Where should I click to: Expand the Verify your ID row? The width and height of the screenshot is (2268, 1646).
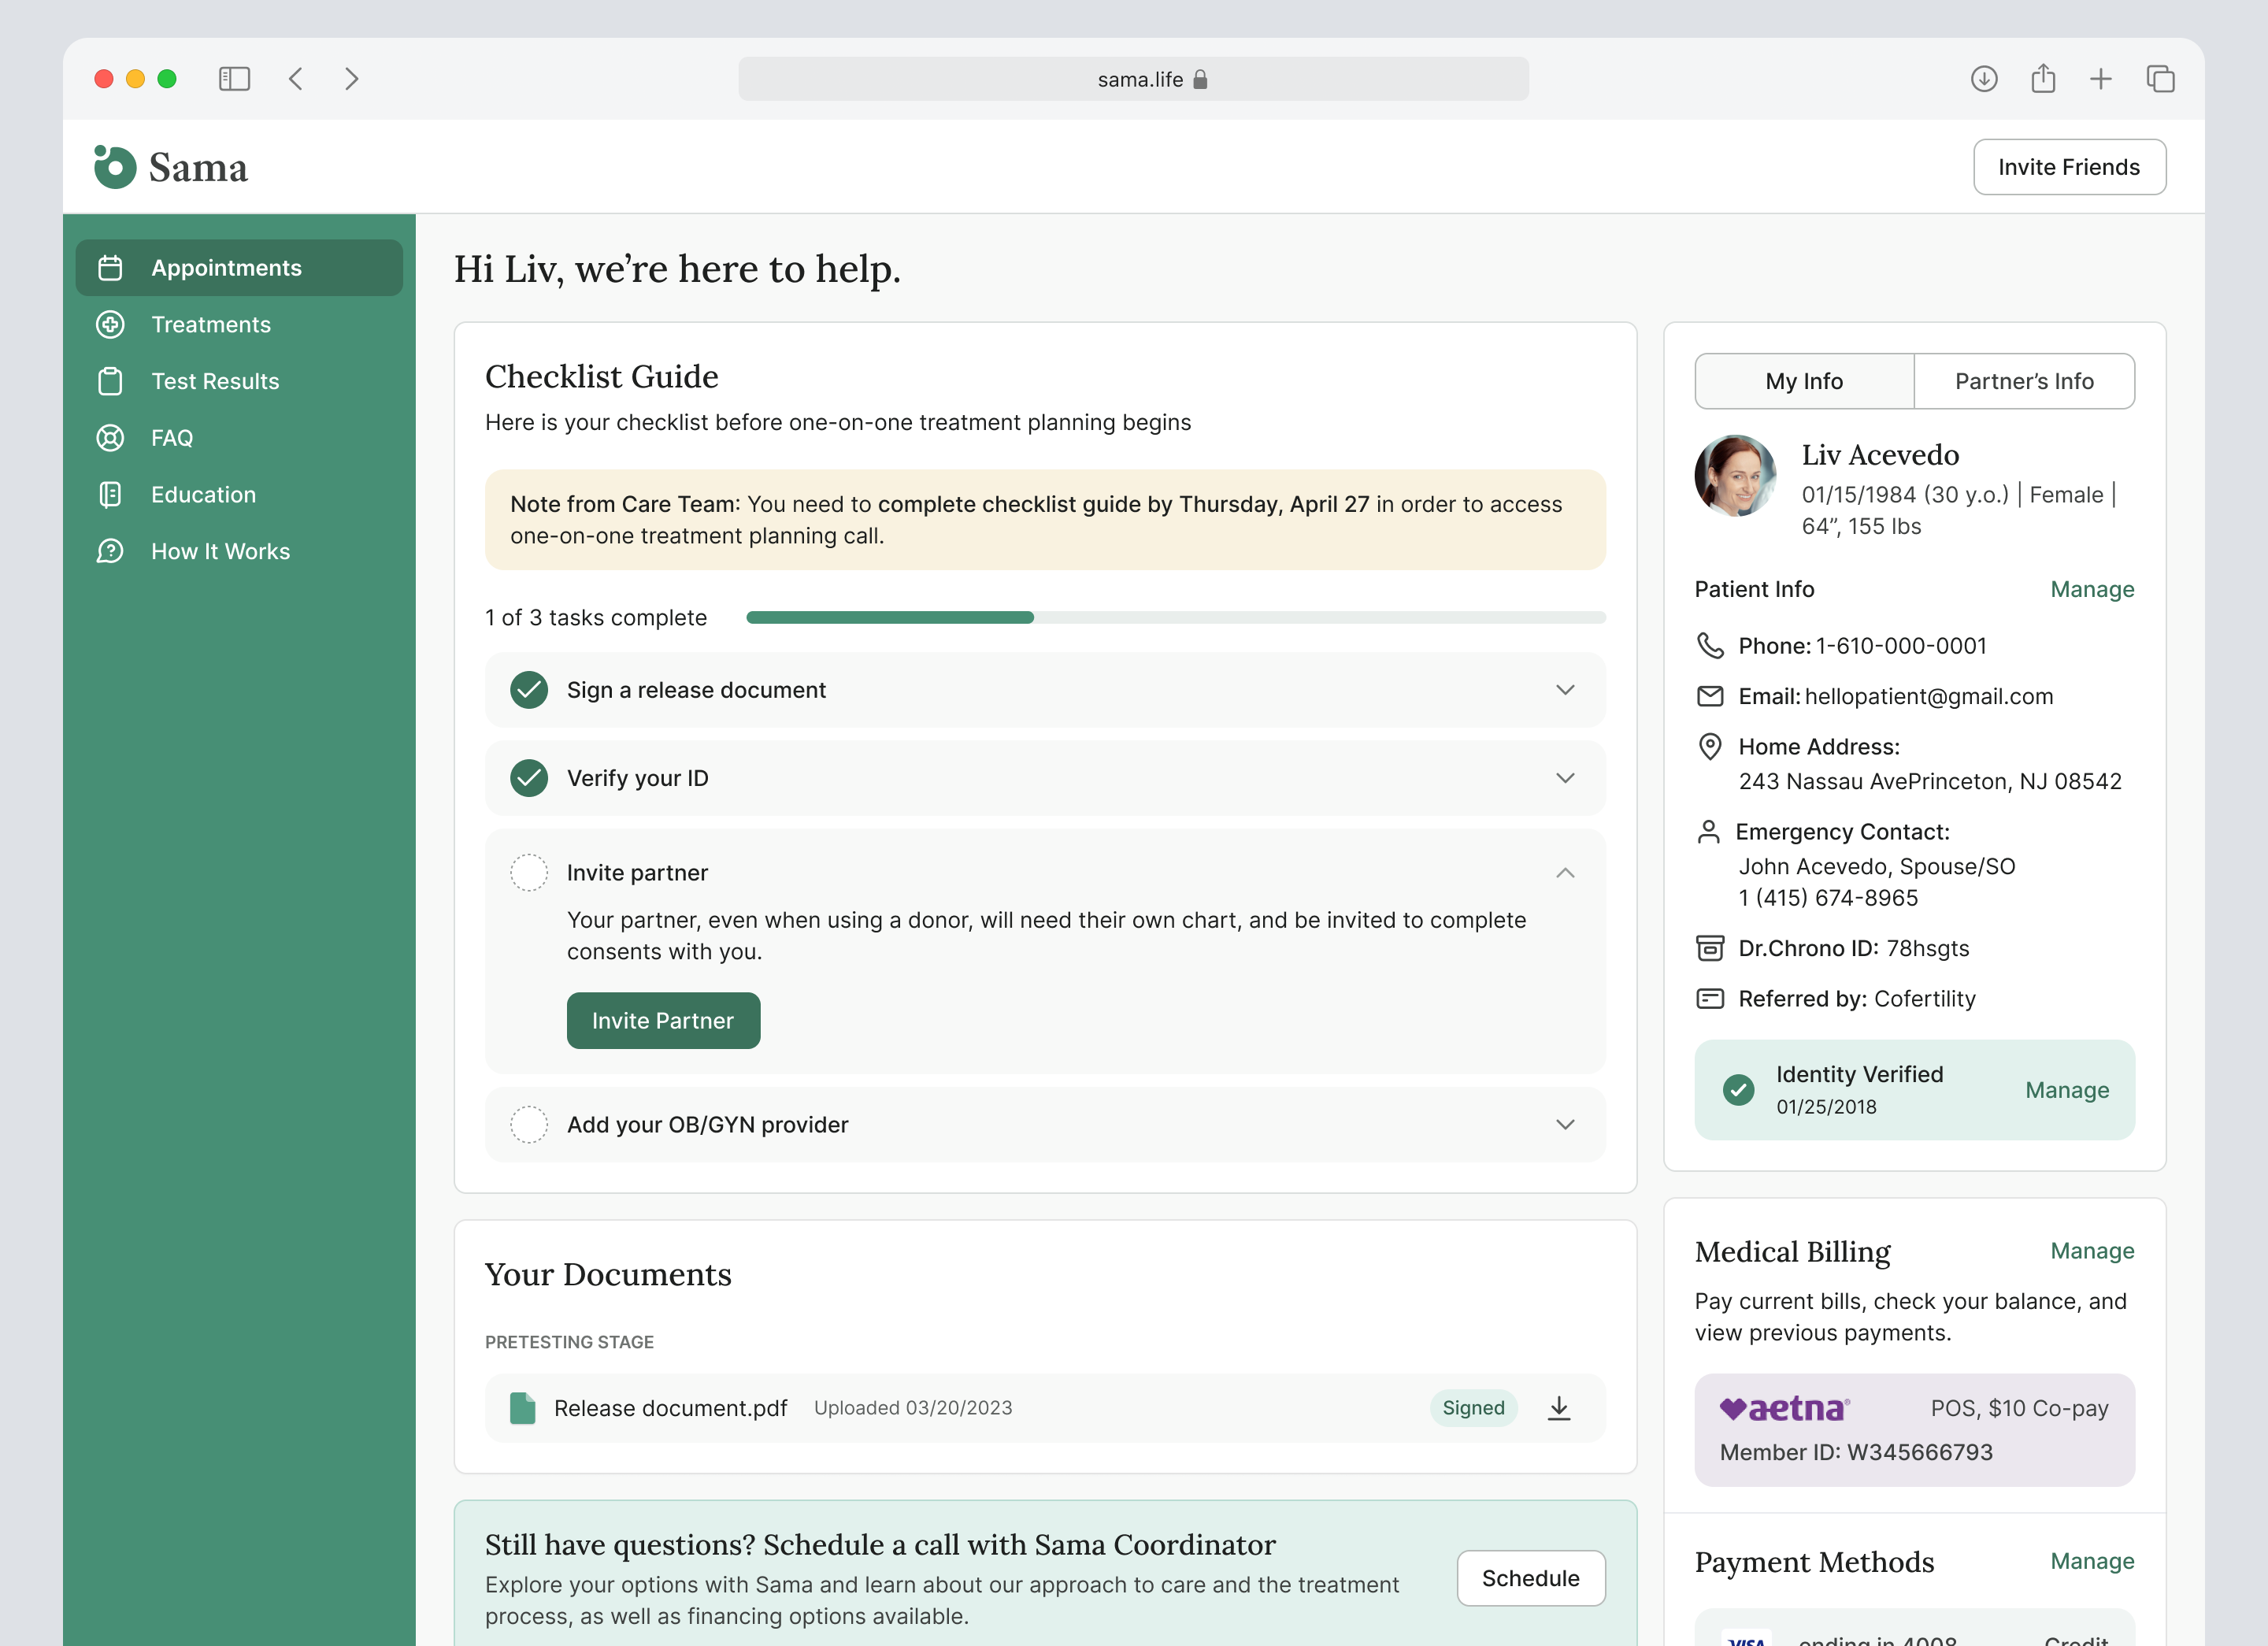tap(1565, 778)
